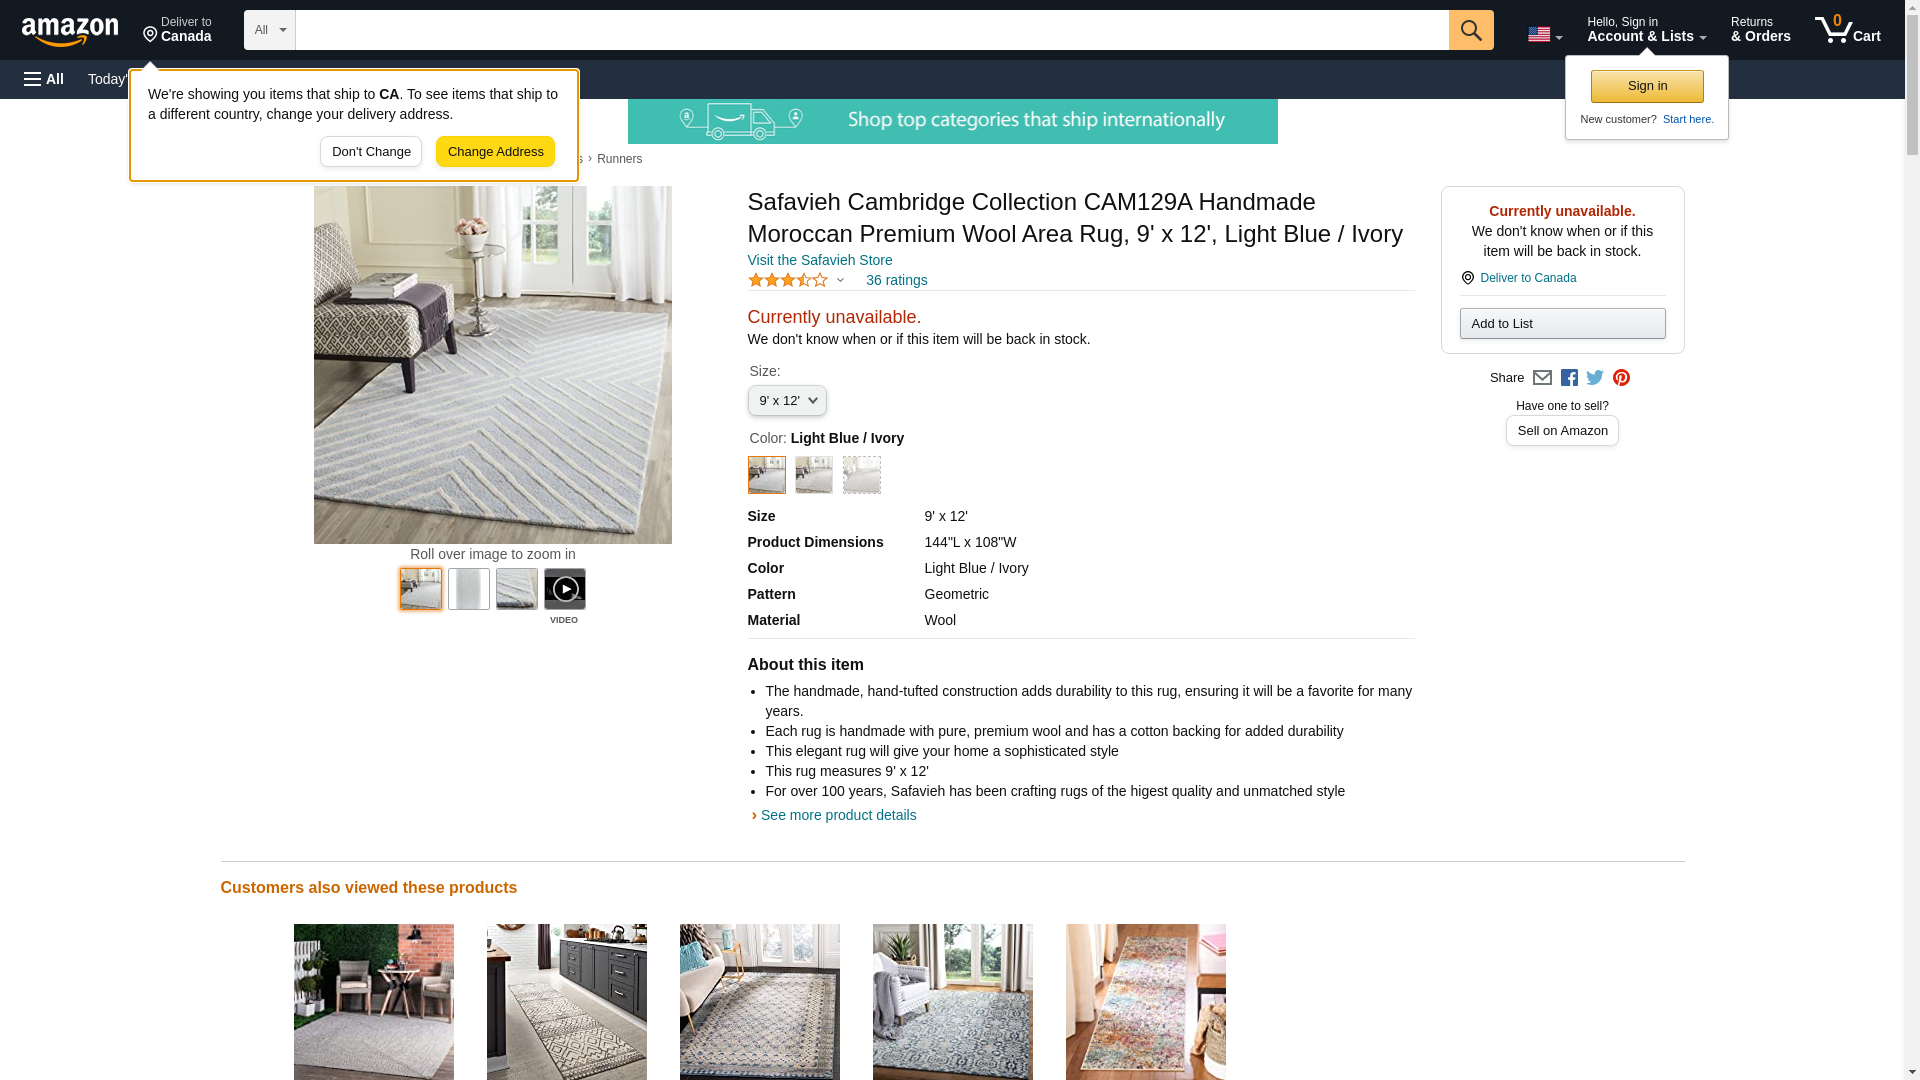This screenshot has width=1920, height=1080.
Task: Click the Don't Change button
Action: [371, 152]
